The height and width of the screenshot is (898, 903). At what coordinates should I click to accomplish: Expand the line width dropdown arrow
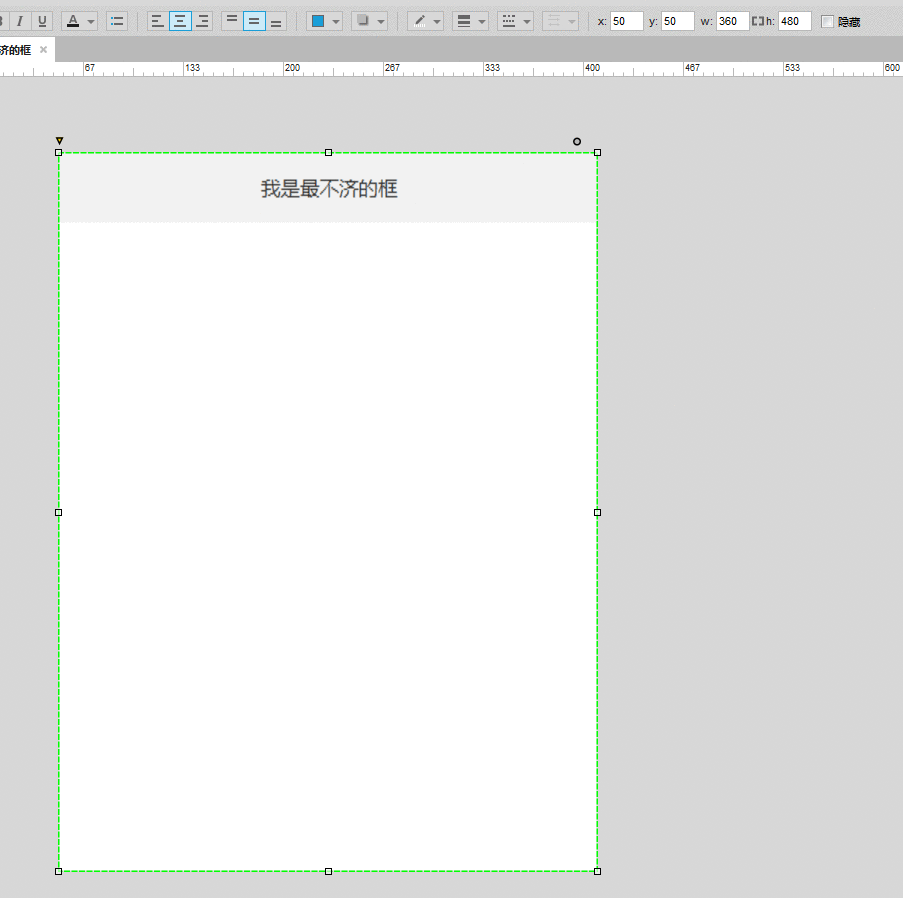tap(482, 22)
